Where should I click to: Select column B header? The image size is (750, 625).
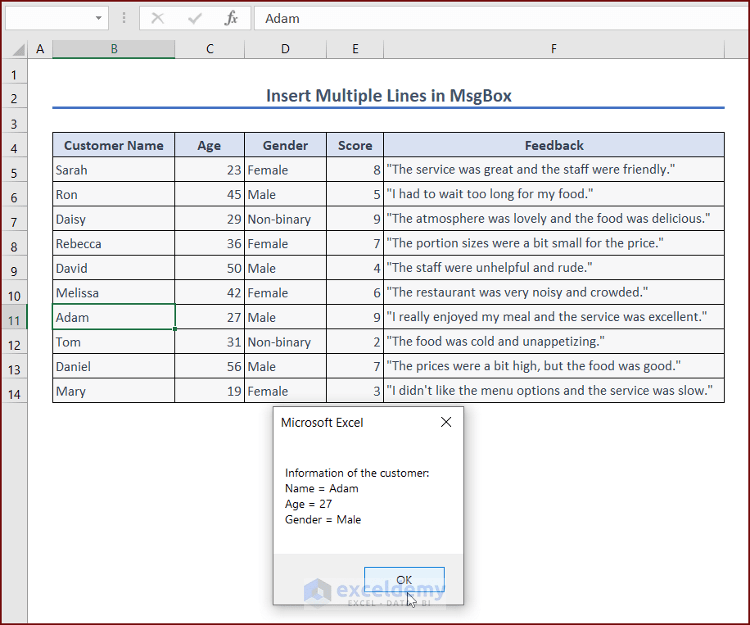tap(114, 49)
